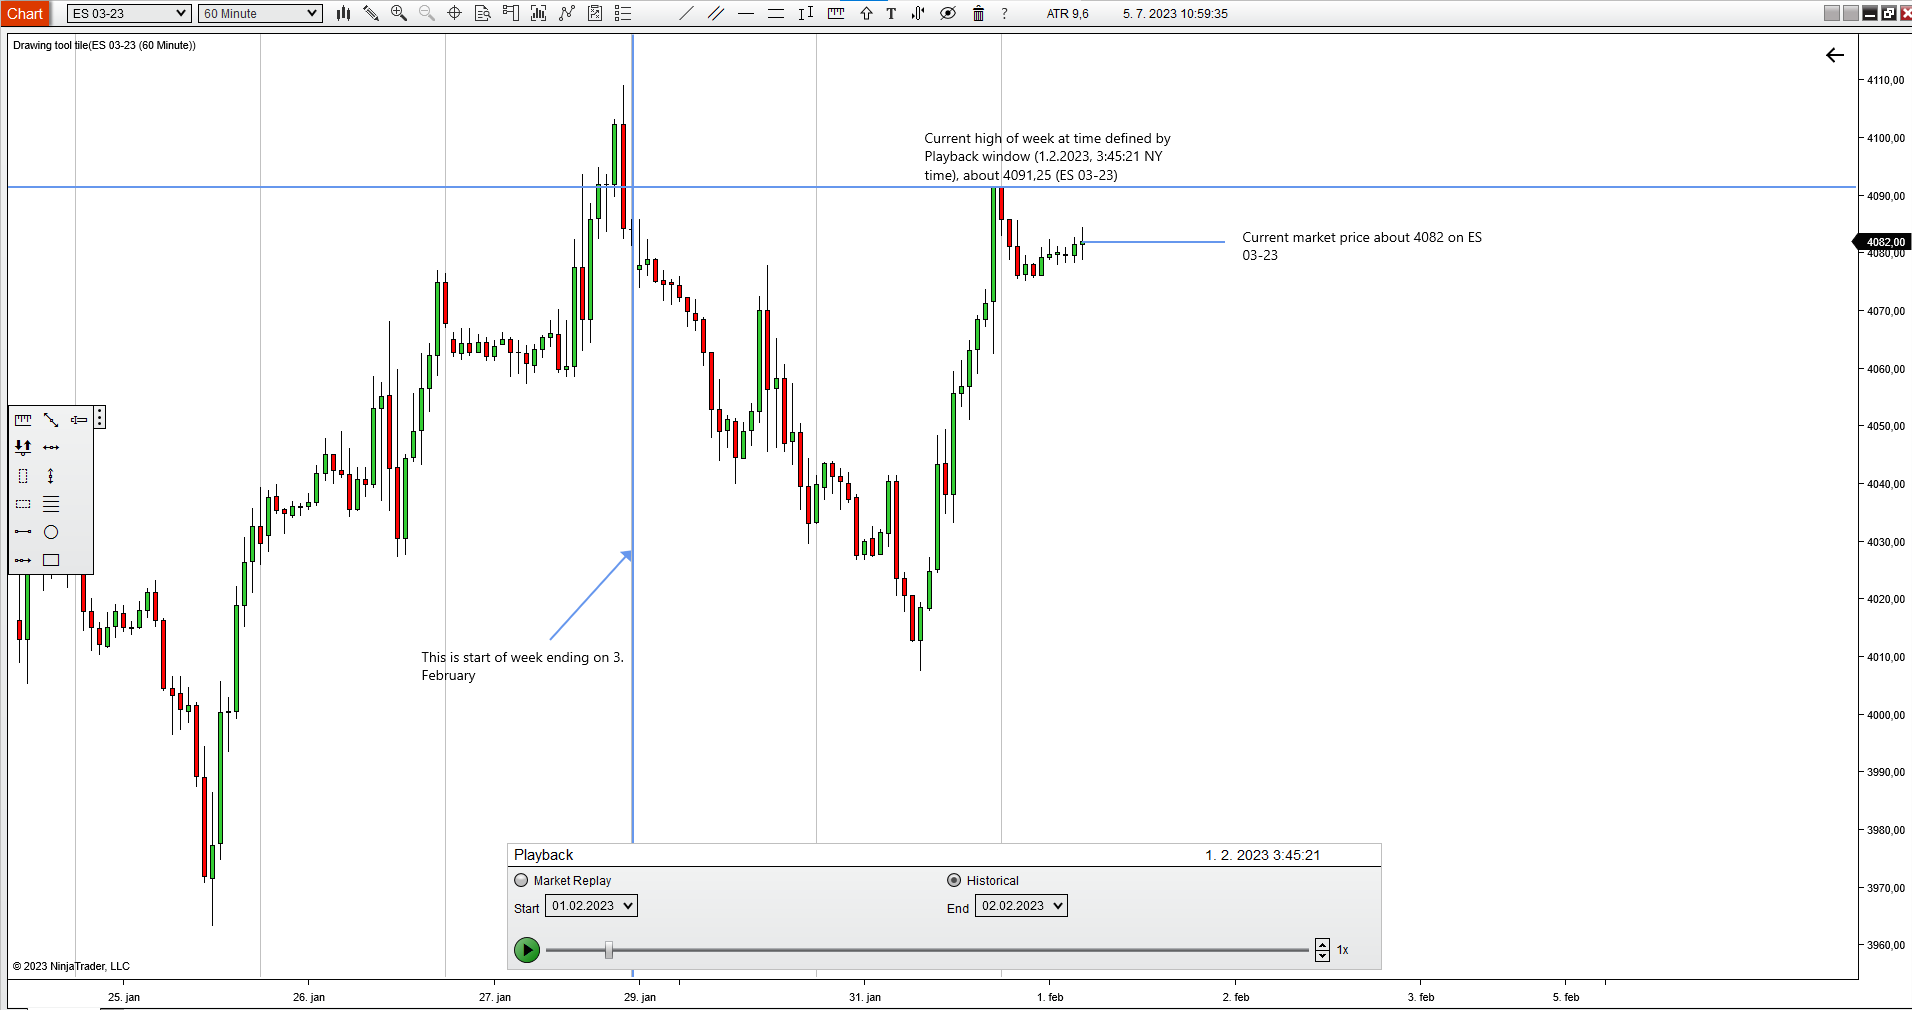Select diagonal arrow line in floating palette
This screenshot has height=1010, width=1912.
(51, 420)
